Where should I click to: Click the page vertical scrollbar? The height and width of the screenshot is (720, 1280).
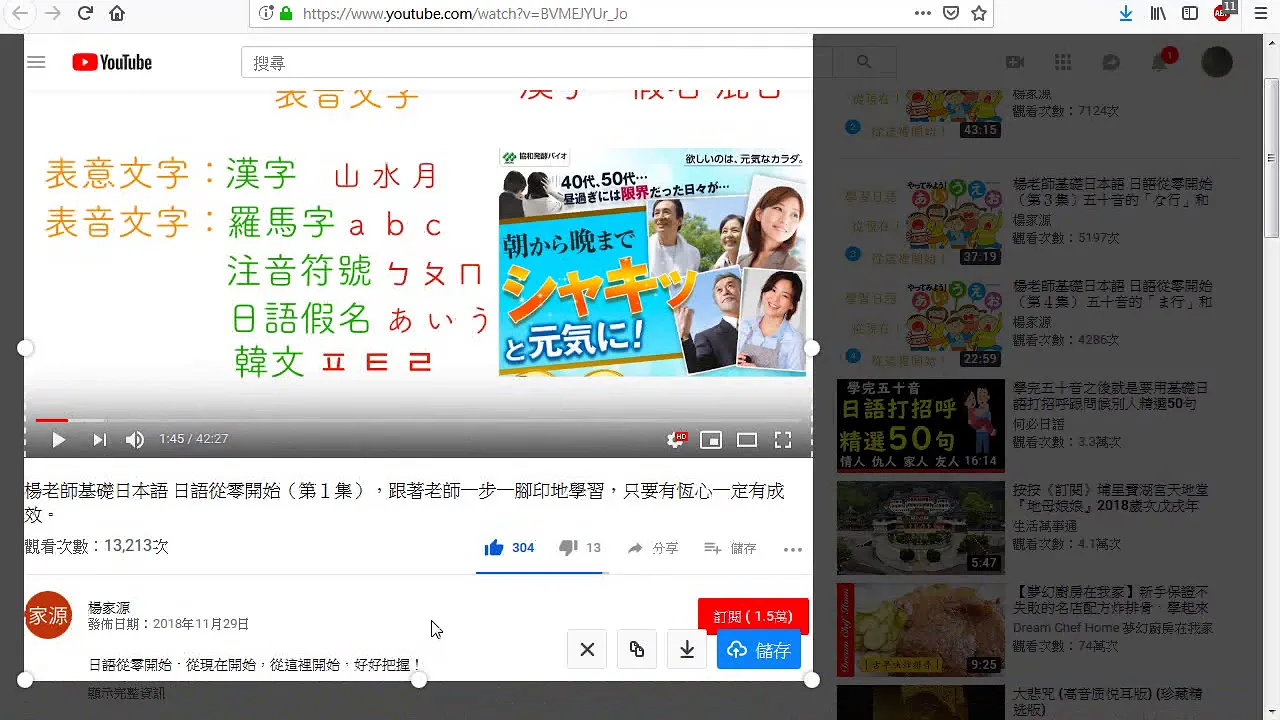(1271, 158)
